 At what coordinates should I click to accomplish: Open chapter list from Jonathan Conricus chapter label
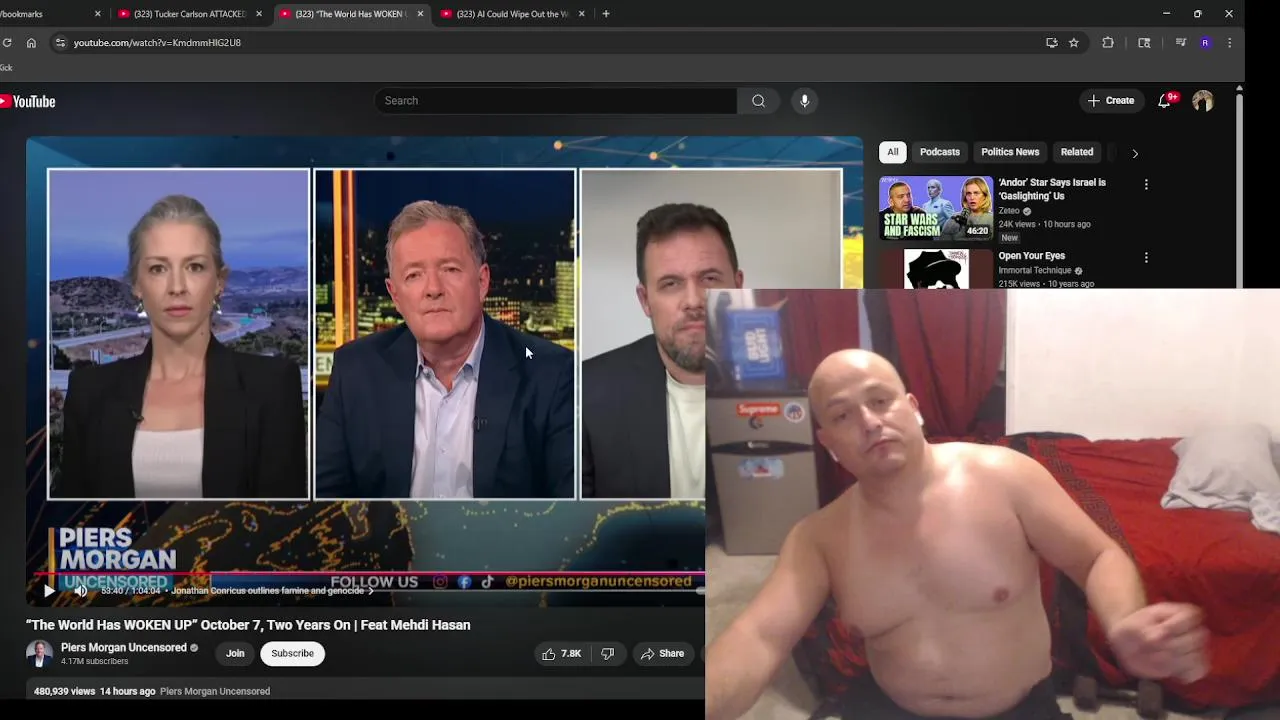[x=272, y=591]
